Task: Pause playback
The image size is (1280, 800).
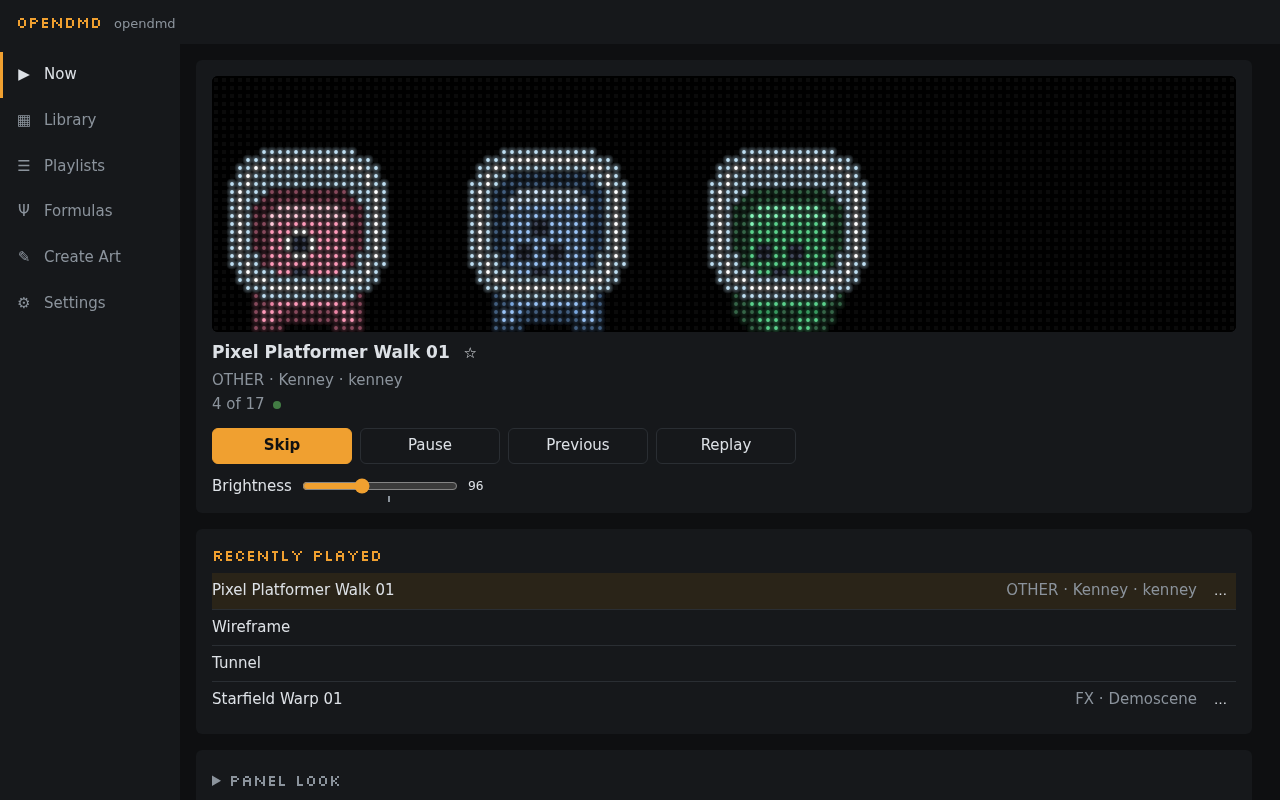Action: (430, 446)
